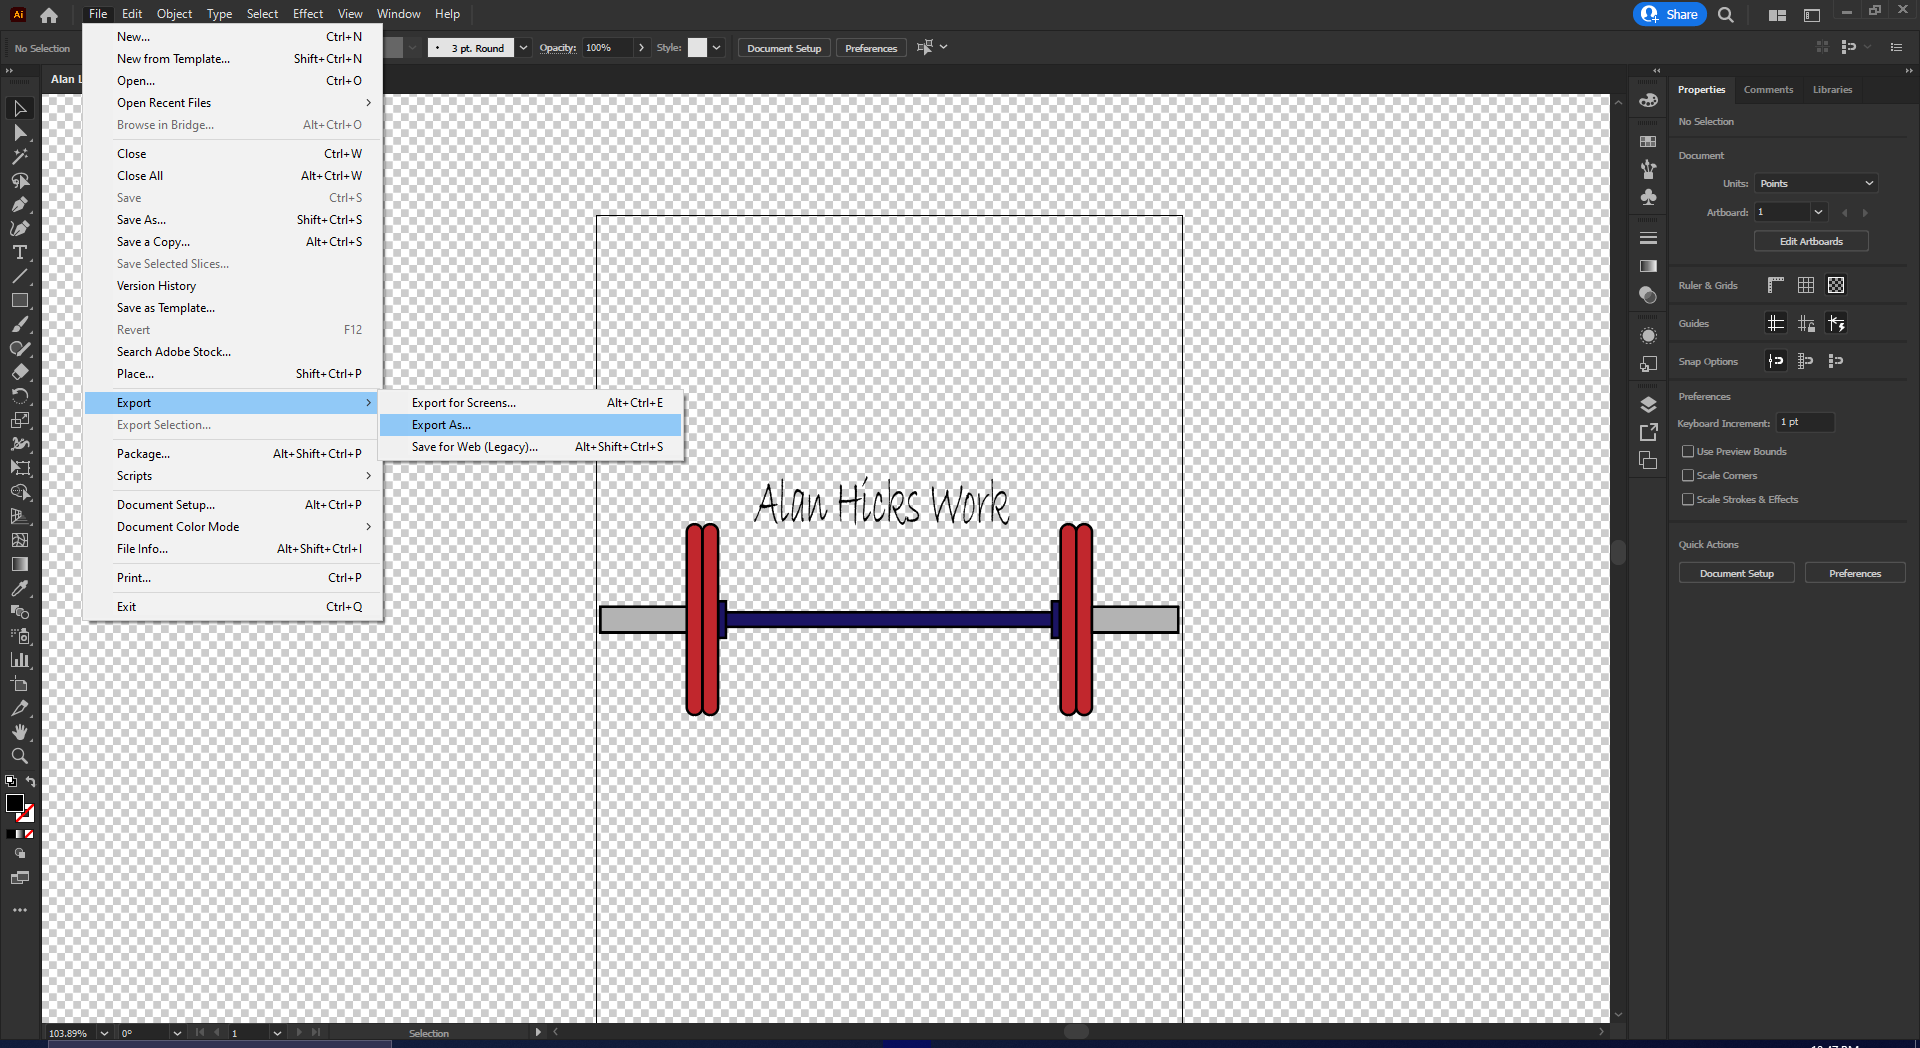The image size is (1920, 1048).
Task: Select the Eyedropper tool
Action: (20, 588)
